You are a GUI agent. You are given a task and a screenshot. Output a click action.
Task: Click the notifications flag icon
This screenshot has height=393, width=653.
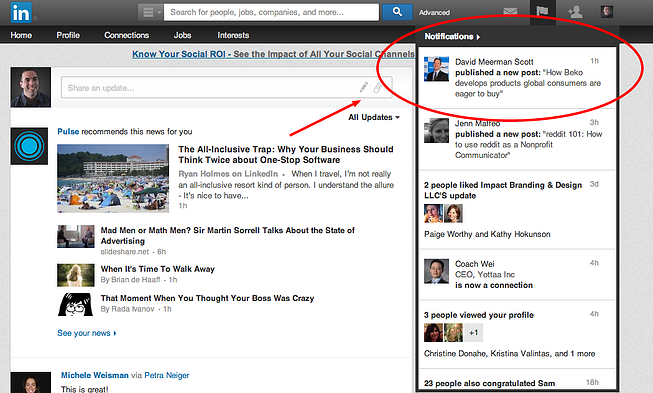point(542,12)
